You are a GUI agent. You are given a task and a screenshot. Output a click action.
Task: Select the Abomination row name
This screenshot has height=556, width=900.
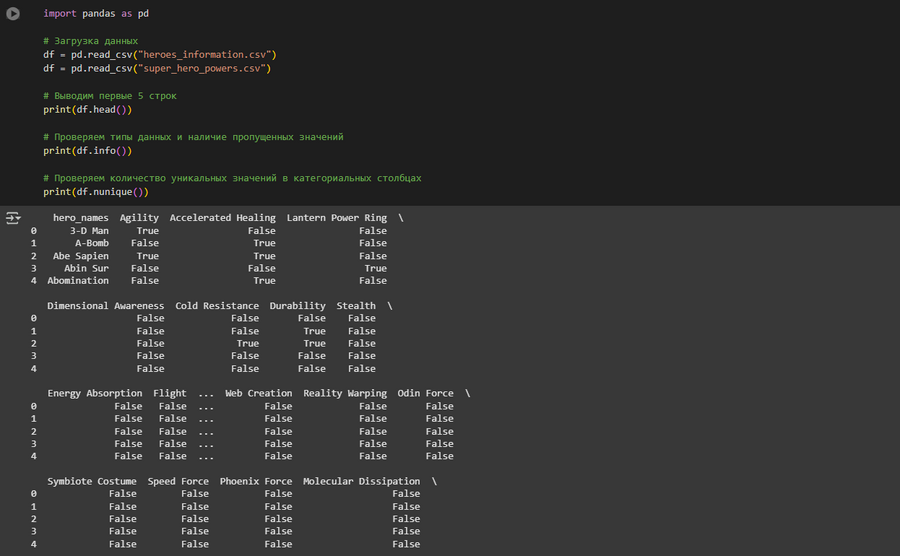click(x=78, y=281)
